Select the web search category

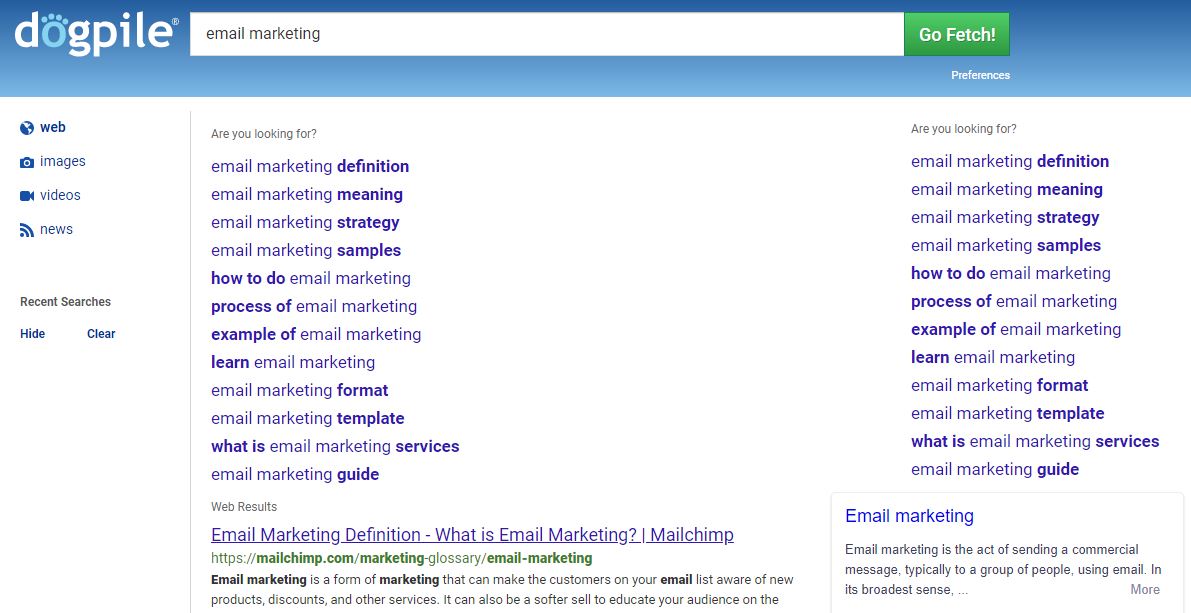(52, 128)
